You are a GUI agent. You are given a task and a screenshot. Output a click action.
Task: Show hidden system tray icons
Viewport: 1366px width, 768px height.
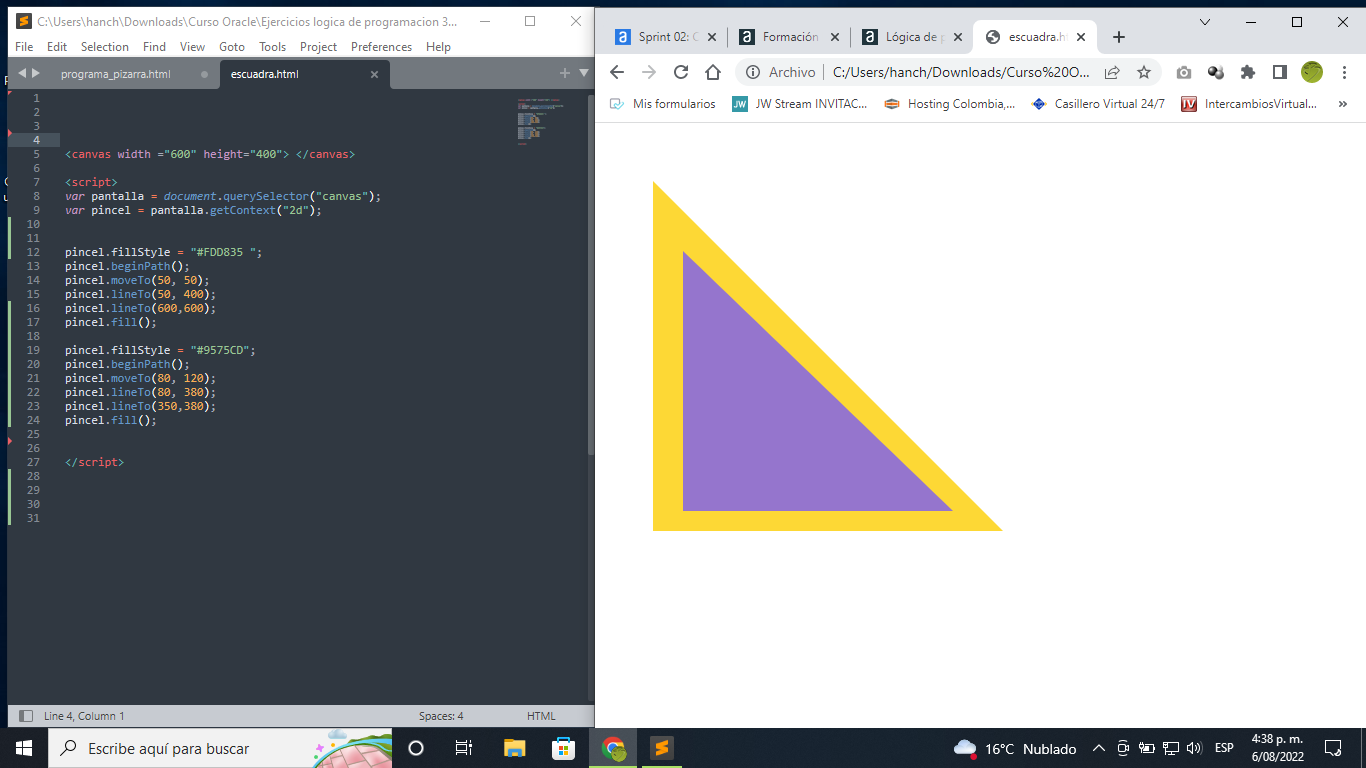pyautogui.click(x=1098, y=748)
